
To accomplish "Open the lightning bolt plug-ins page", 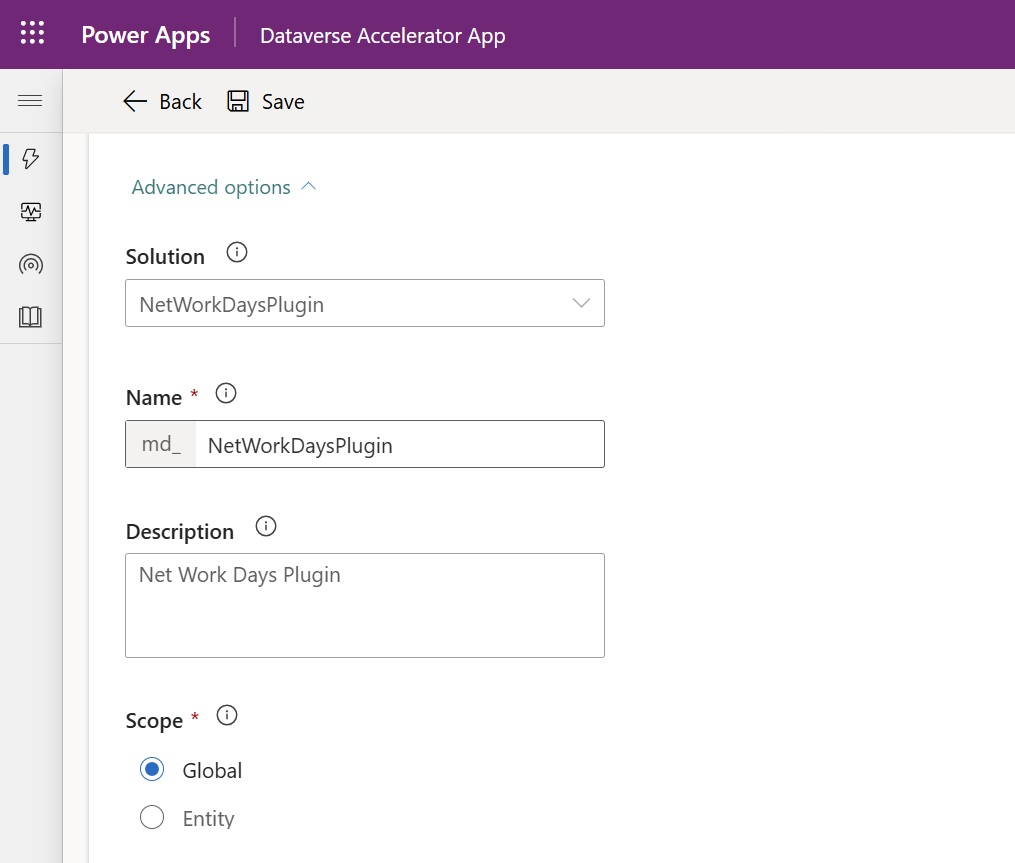I will [30, 159].
